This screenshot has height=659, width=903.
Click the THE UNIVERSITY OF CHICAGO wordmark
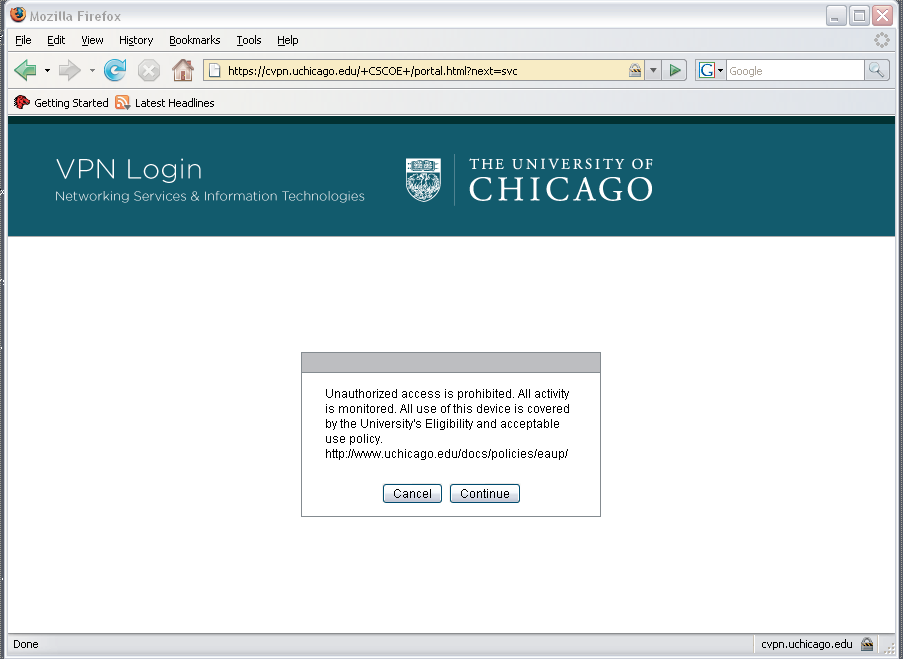(561, 180)
